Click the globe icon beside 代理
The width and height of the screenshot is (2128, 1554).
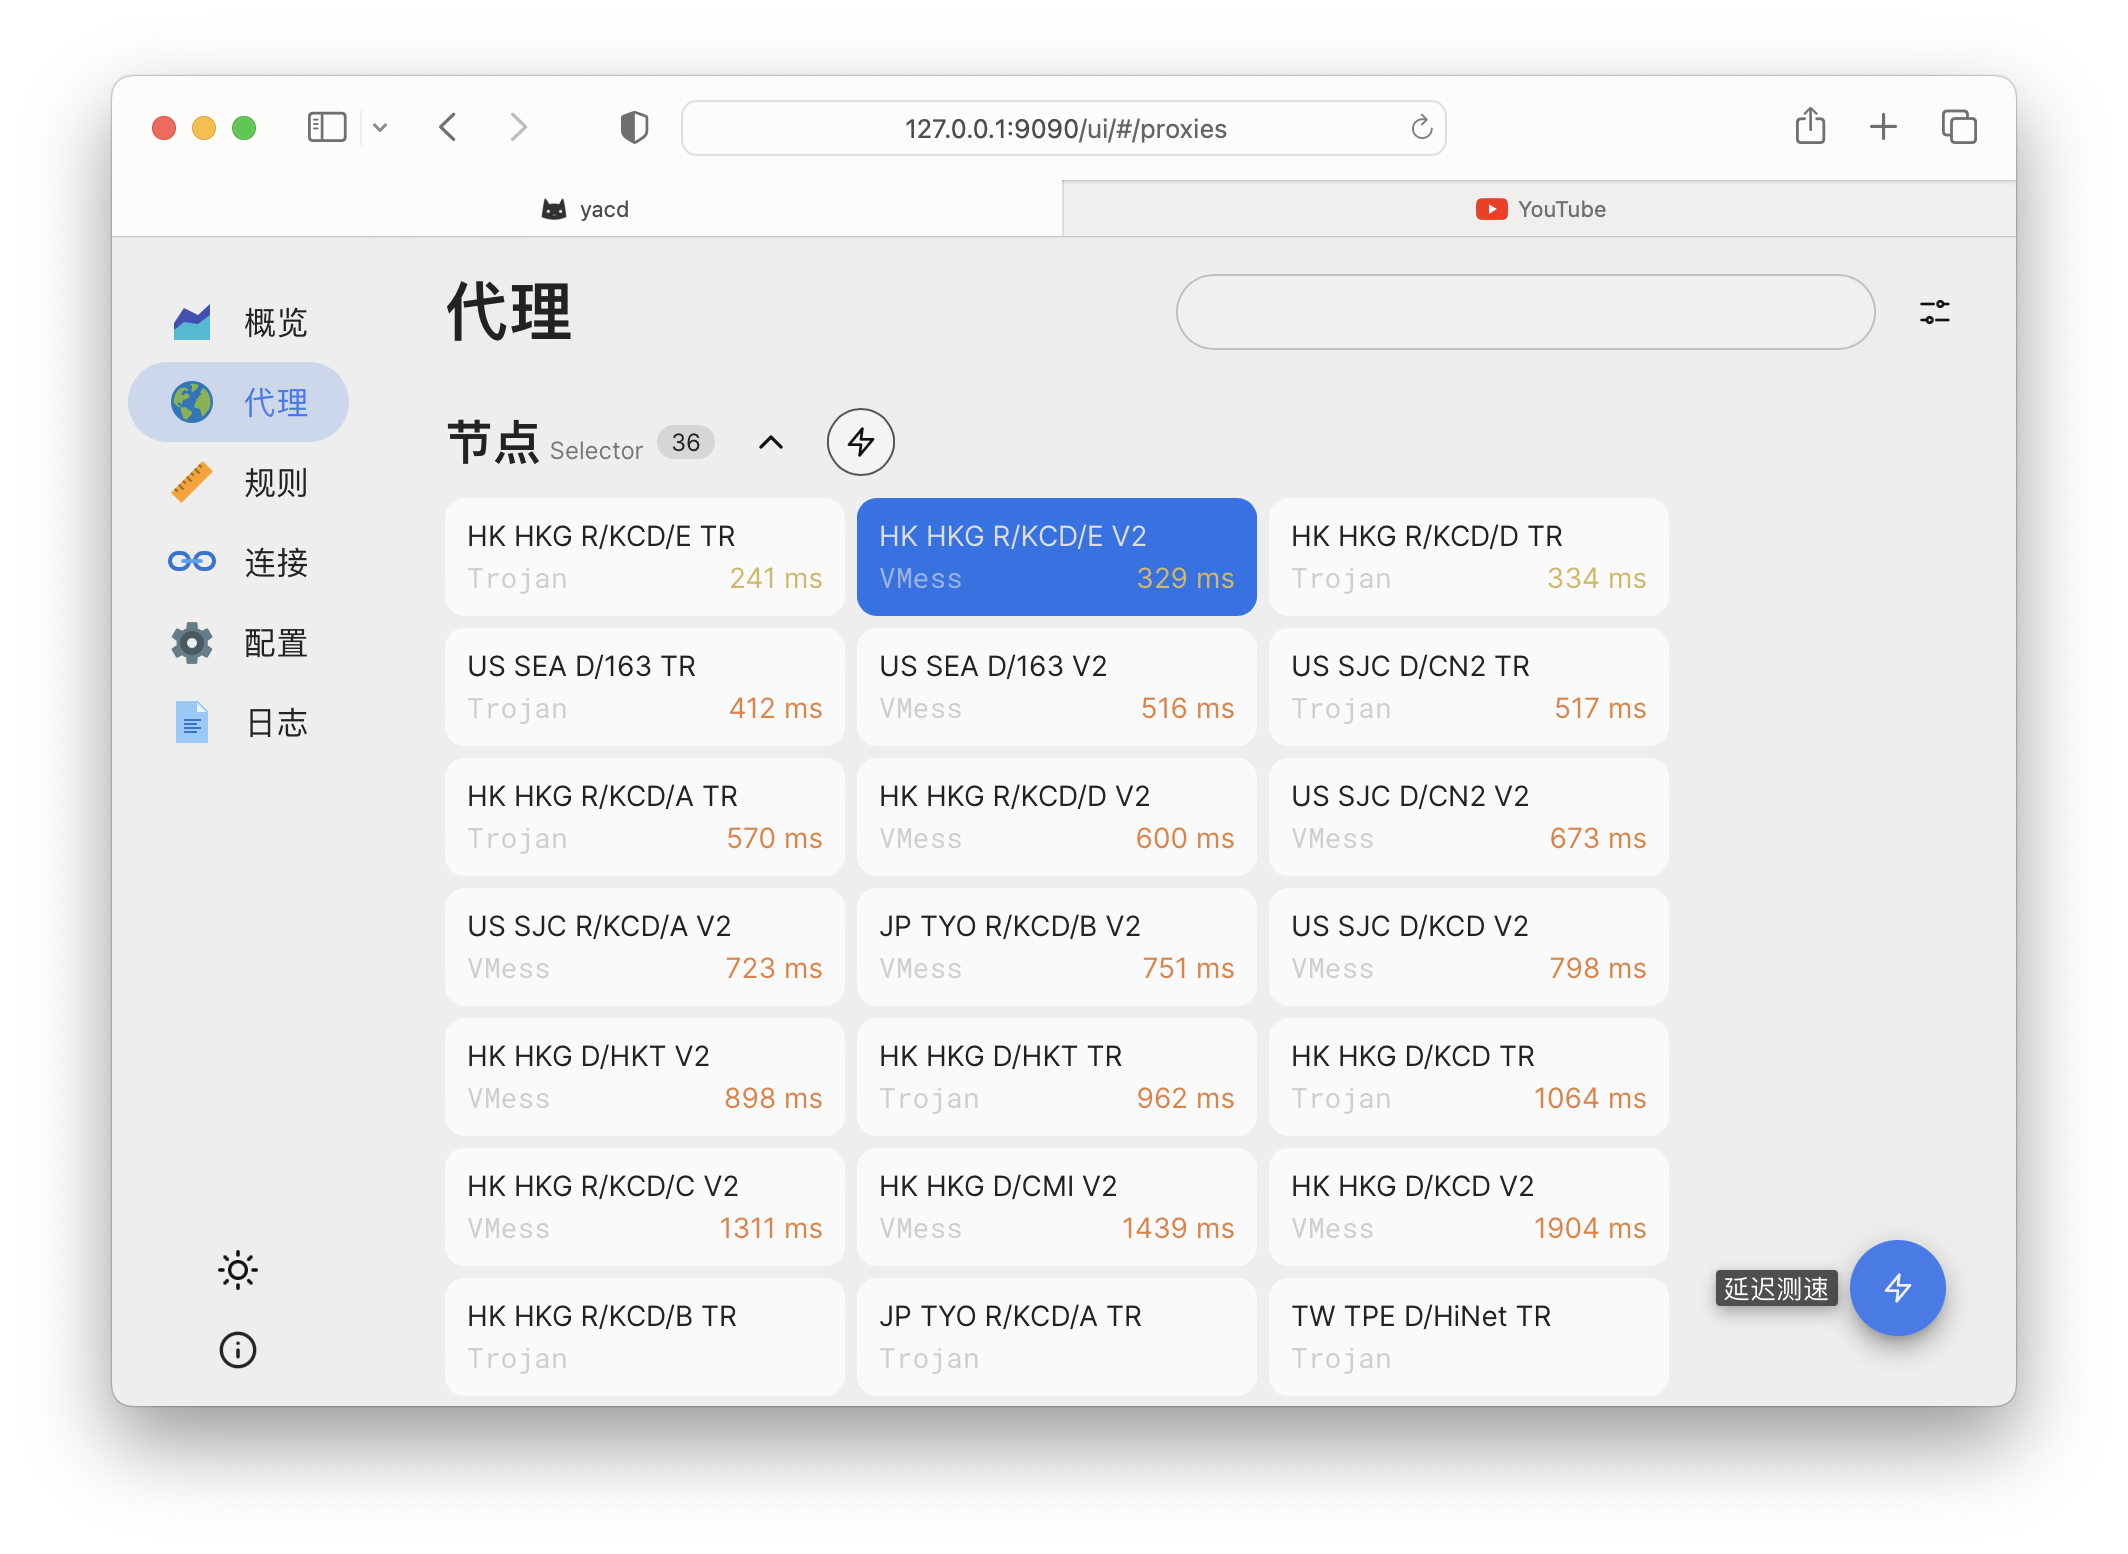coord(192,402)
